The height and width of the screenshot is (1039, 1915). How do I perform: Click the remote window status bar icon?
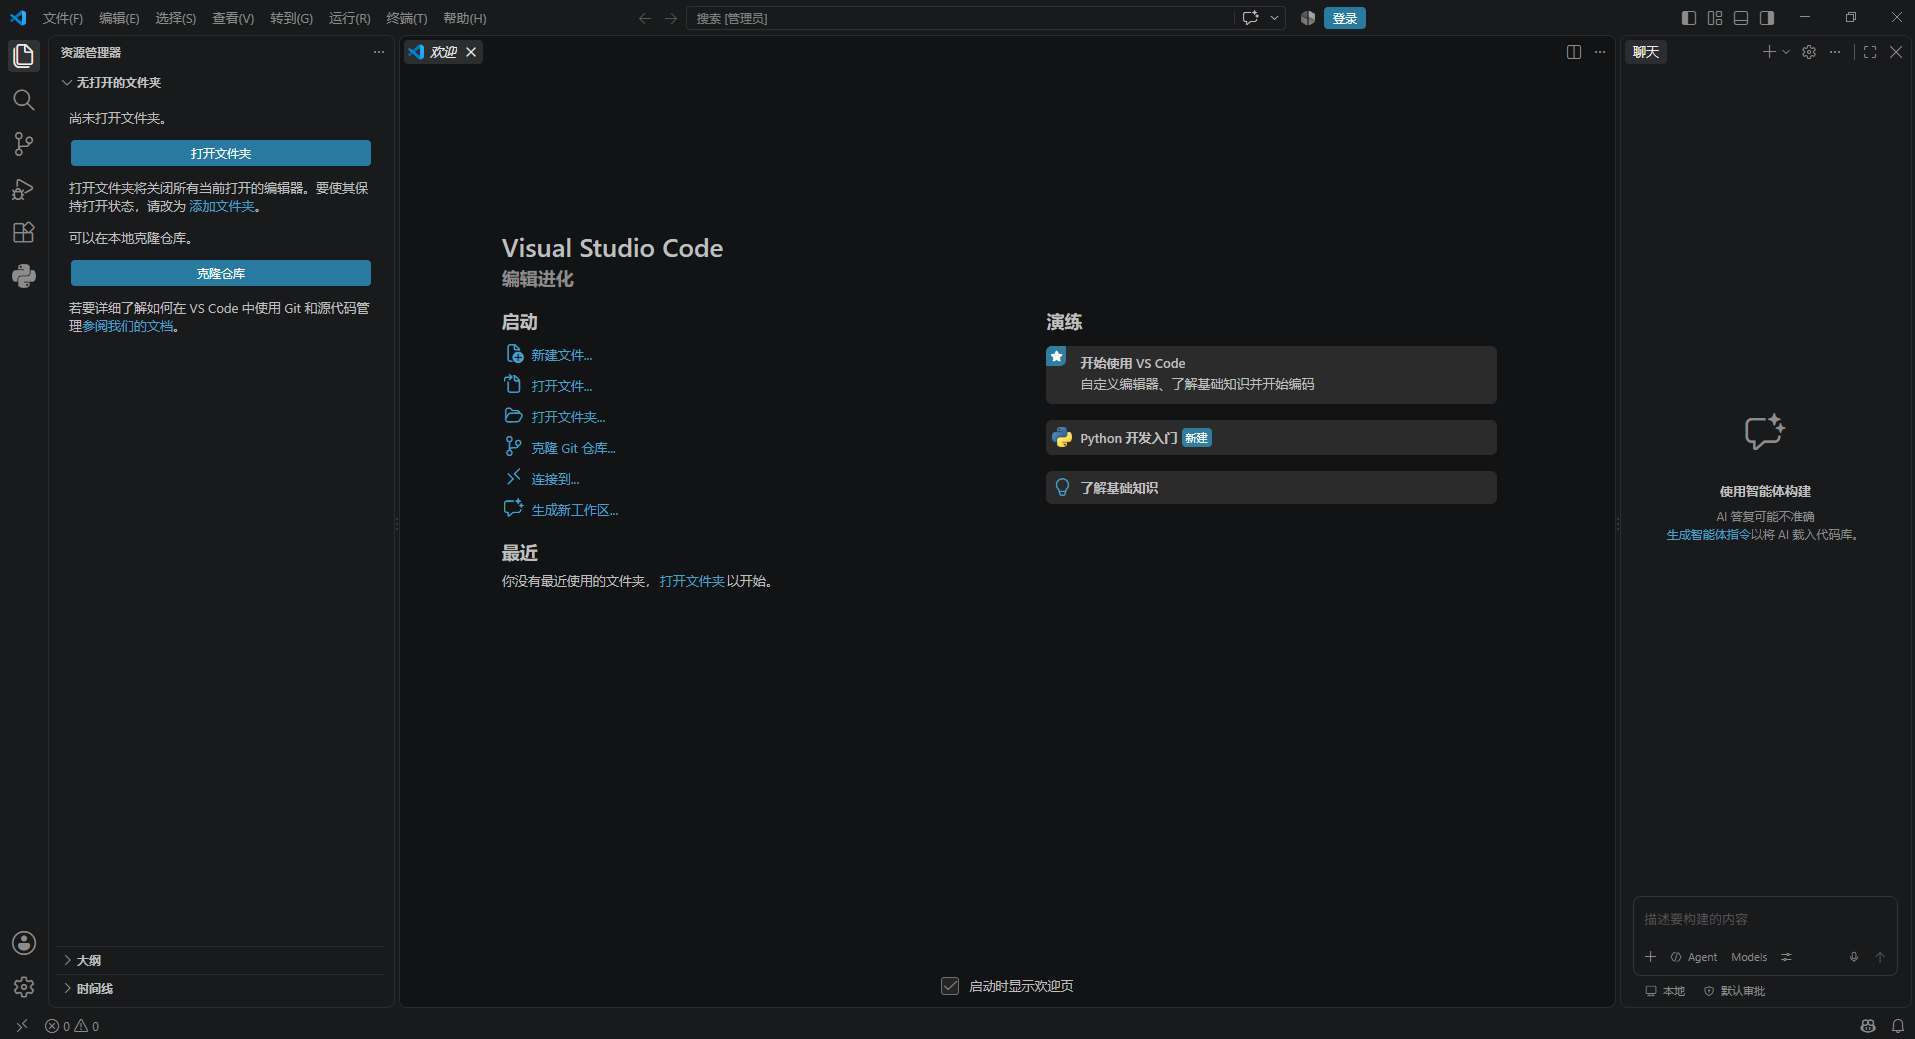pos(22,1026)
